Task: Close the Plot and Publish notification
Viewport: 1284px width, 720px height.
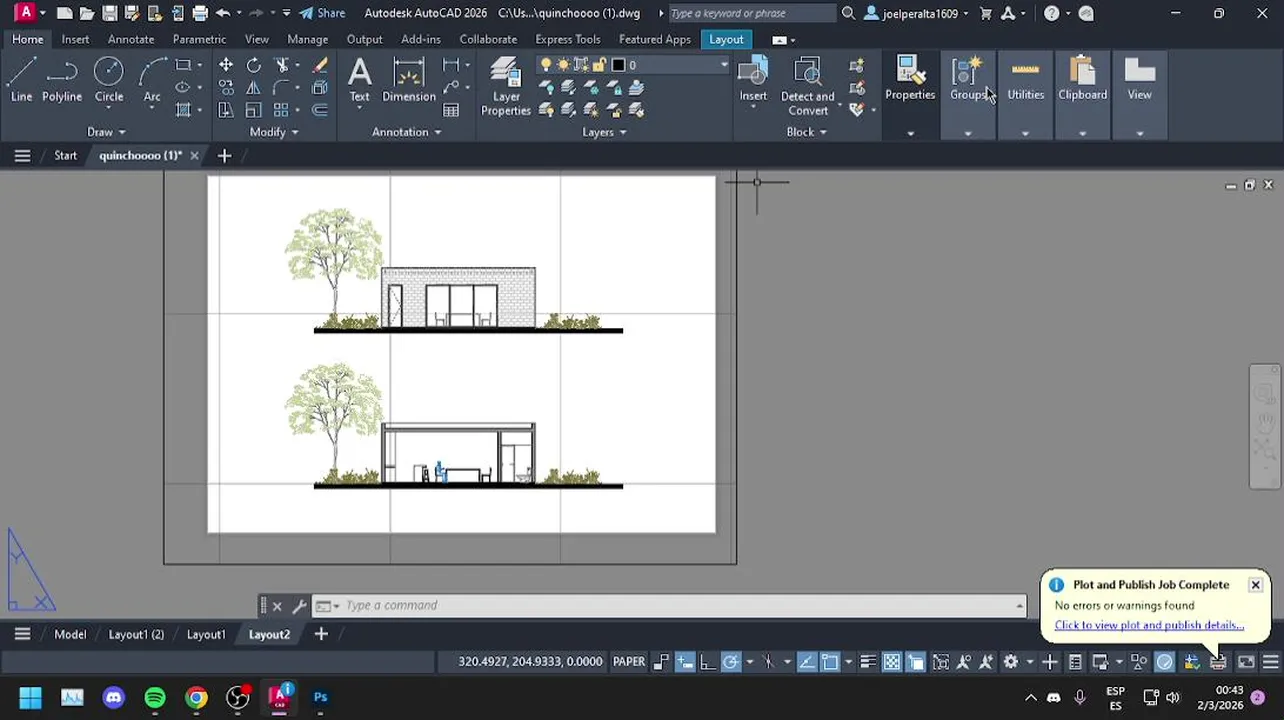Action: [x=1255, y=585]
